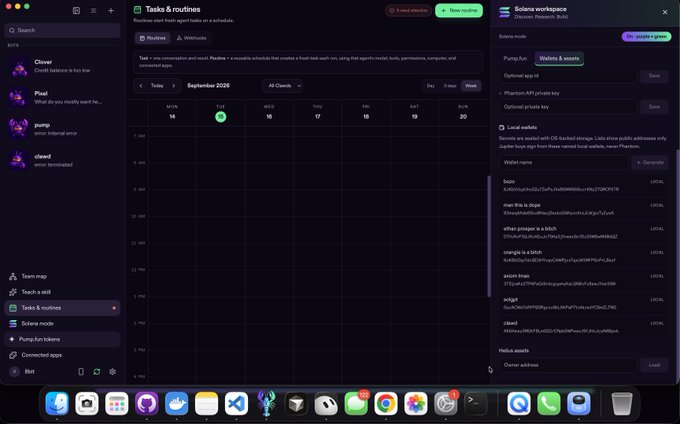Click the Wallet name input field
680x424 pixels.
coord(563,163)
